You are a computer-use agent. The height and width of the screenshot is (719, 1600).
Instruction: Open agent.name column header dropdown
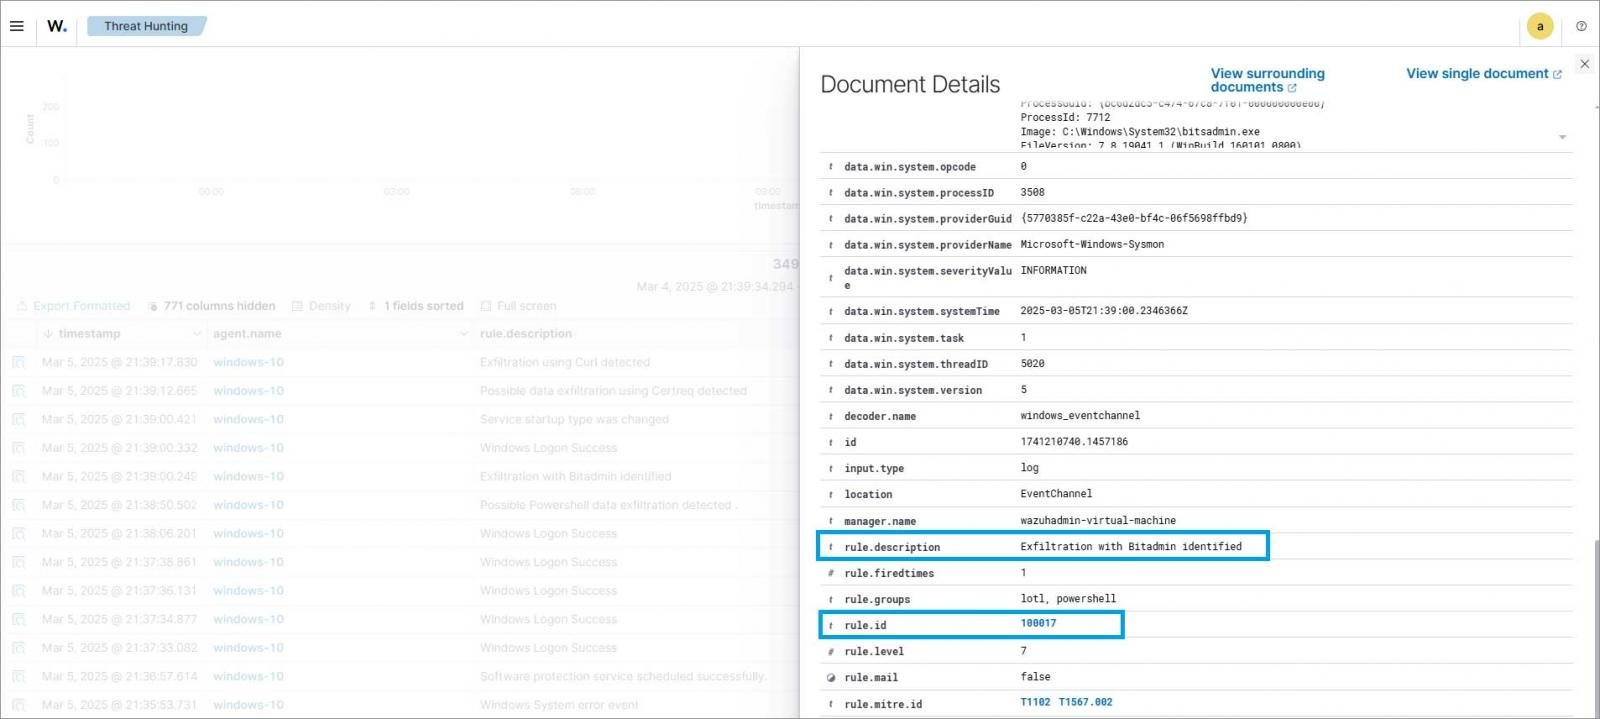pos(463,334)
